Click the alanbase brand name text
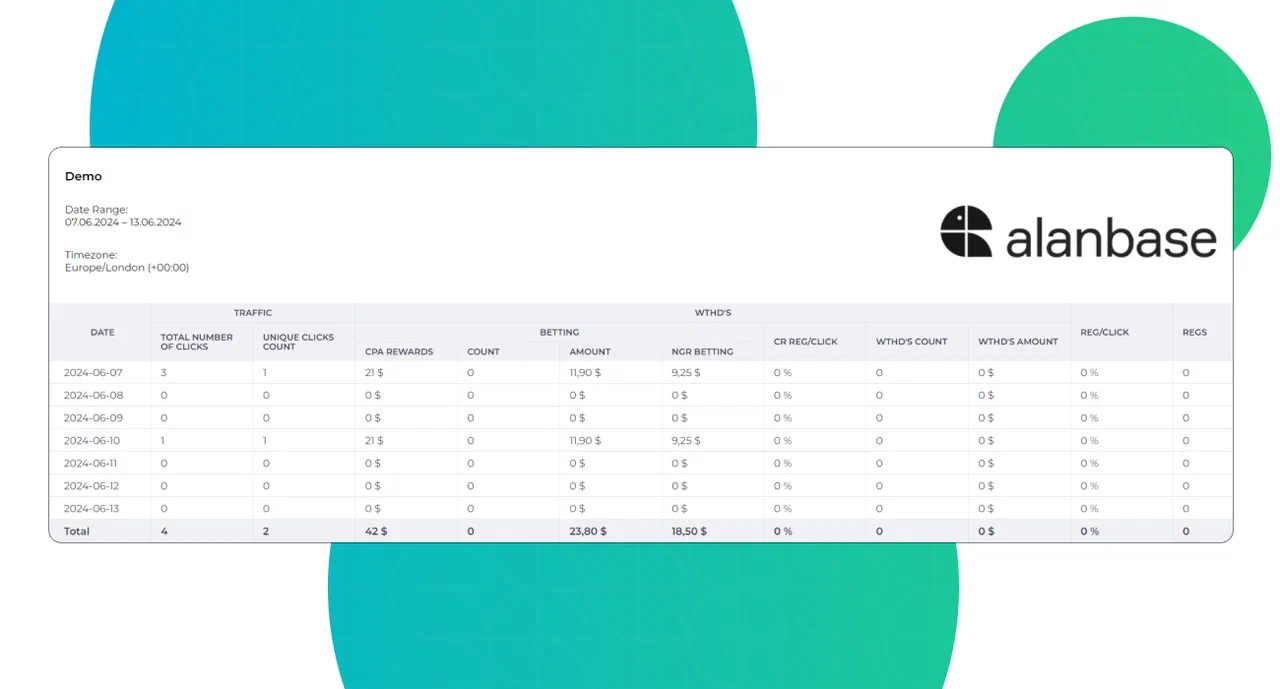The image size is (1280, 689). (1110, 240)
